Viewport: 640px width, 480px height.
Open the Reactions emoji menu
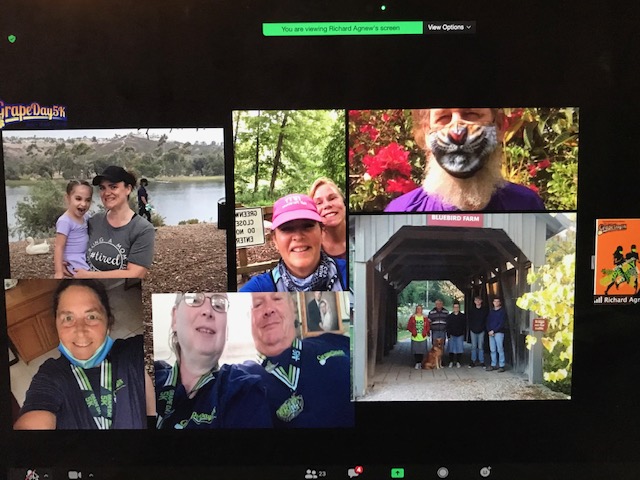coord(485,472)
